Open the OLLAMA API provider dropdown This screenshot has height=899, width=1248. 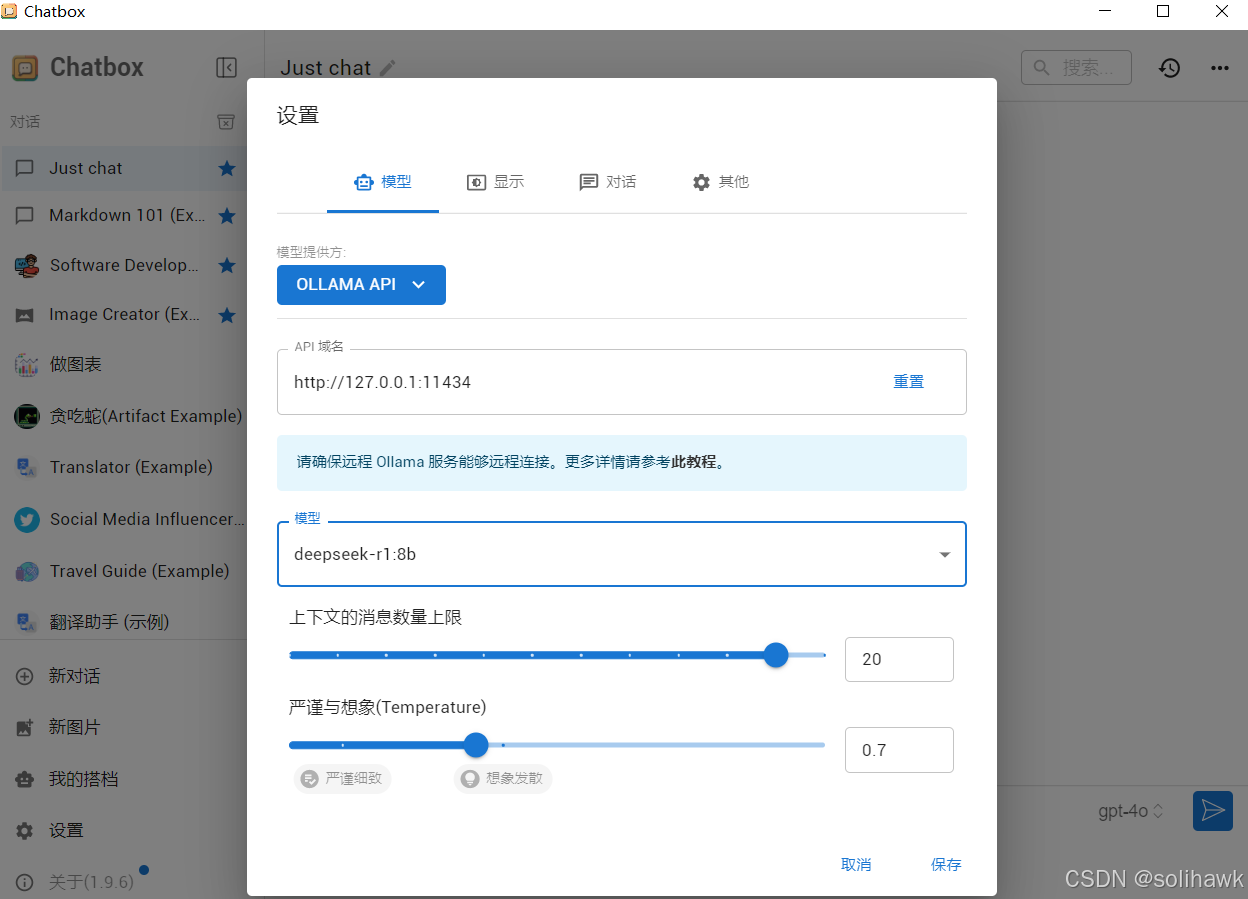click(361, 285)
